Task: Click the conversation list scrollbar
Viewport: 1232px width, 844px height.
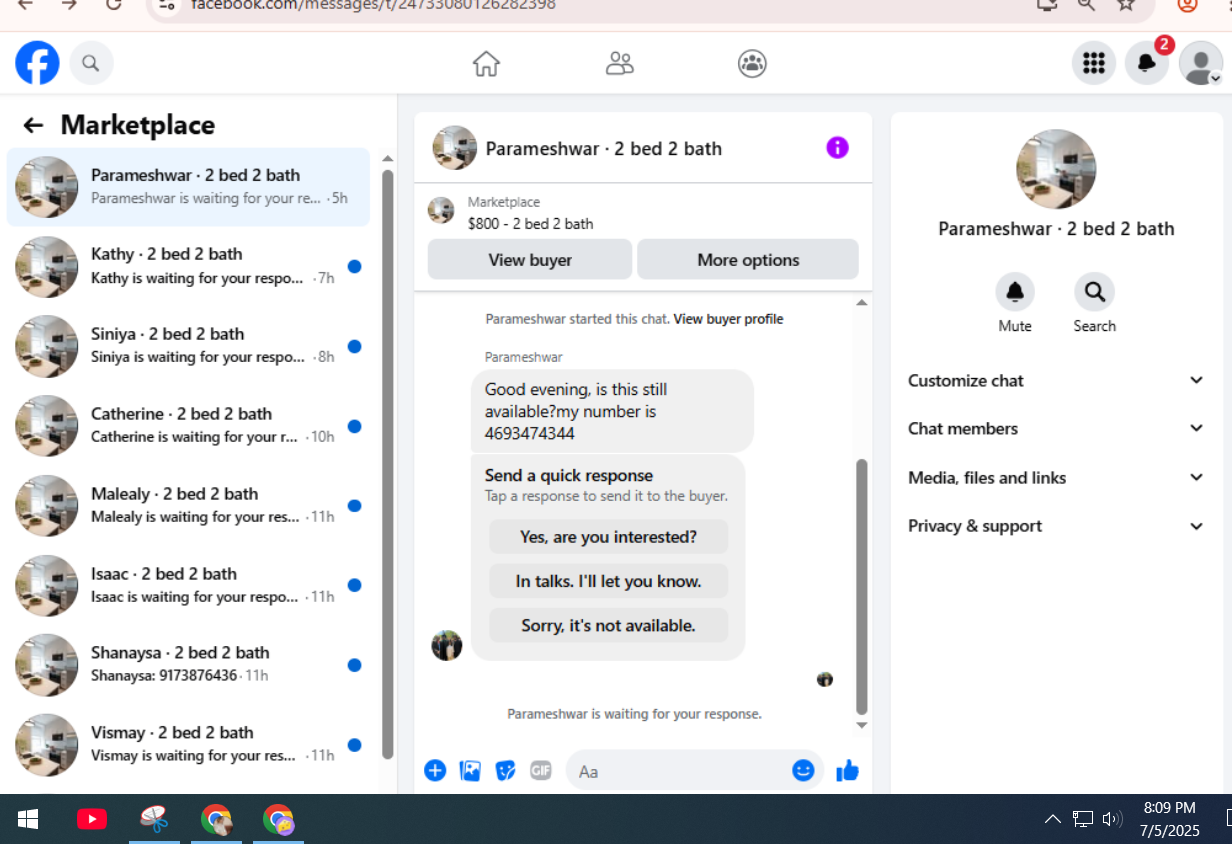Action: pos(388,463)
